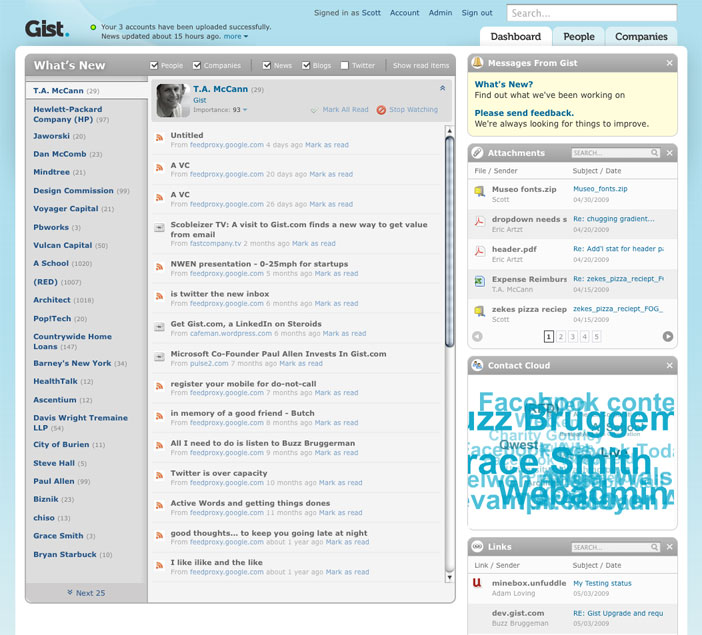Click scrollbar up arrow in feed list
Image resolution: width=702 pixels, height=635 pixels.
click(x=449, y=130)
